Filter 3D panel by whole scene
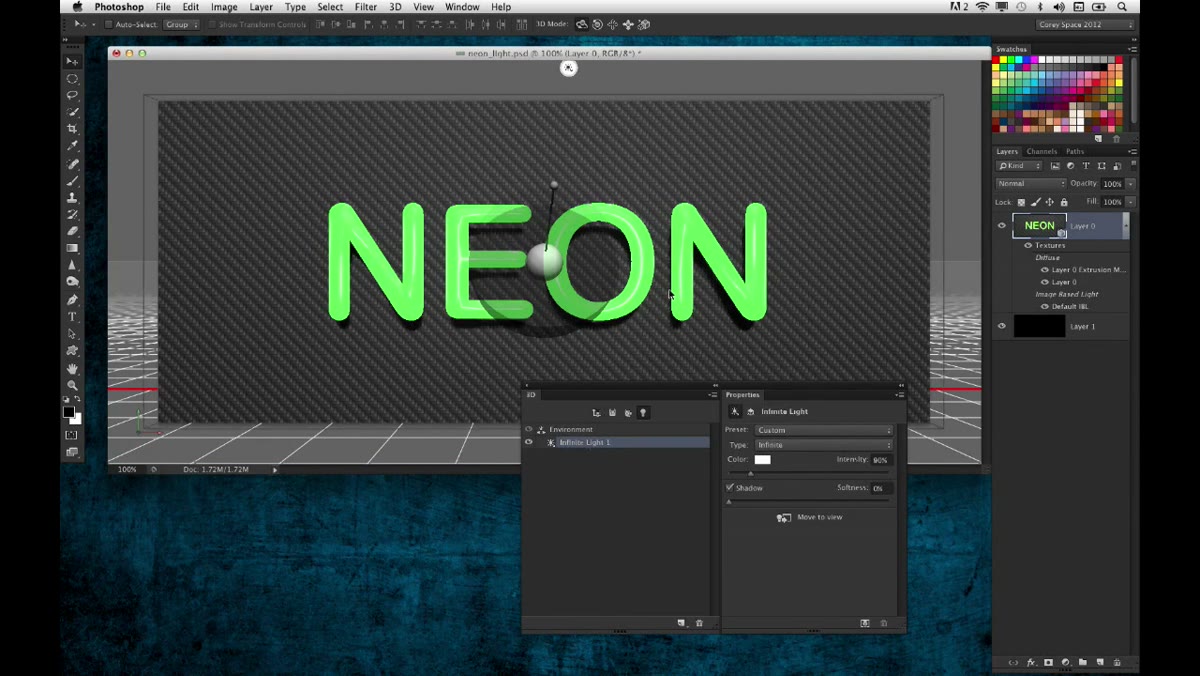Image resolution: width=1200 pixels, height=676 pixels. 596,412
